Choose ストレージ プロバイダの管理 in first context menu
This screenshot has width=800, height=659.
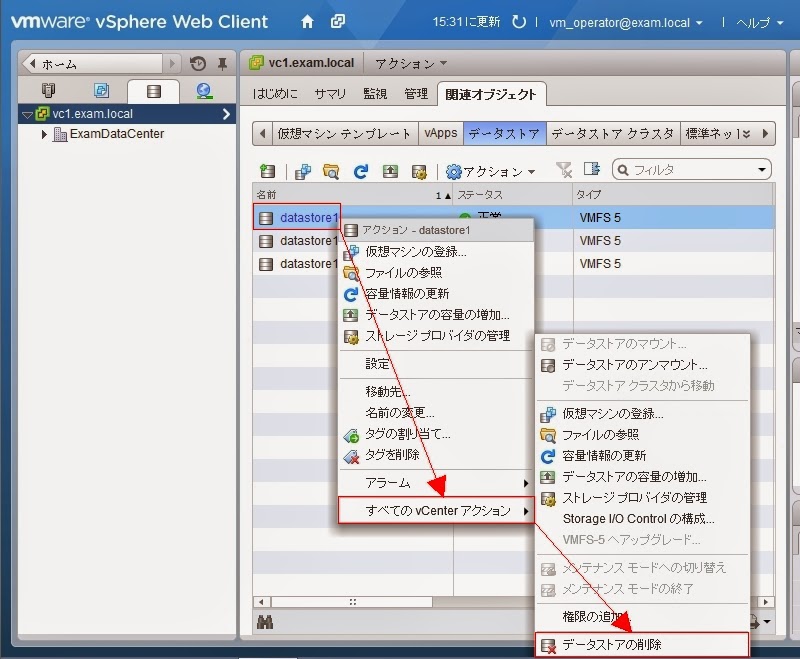point(437,336)
